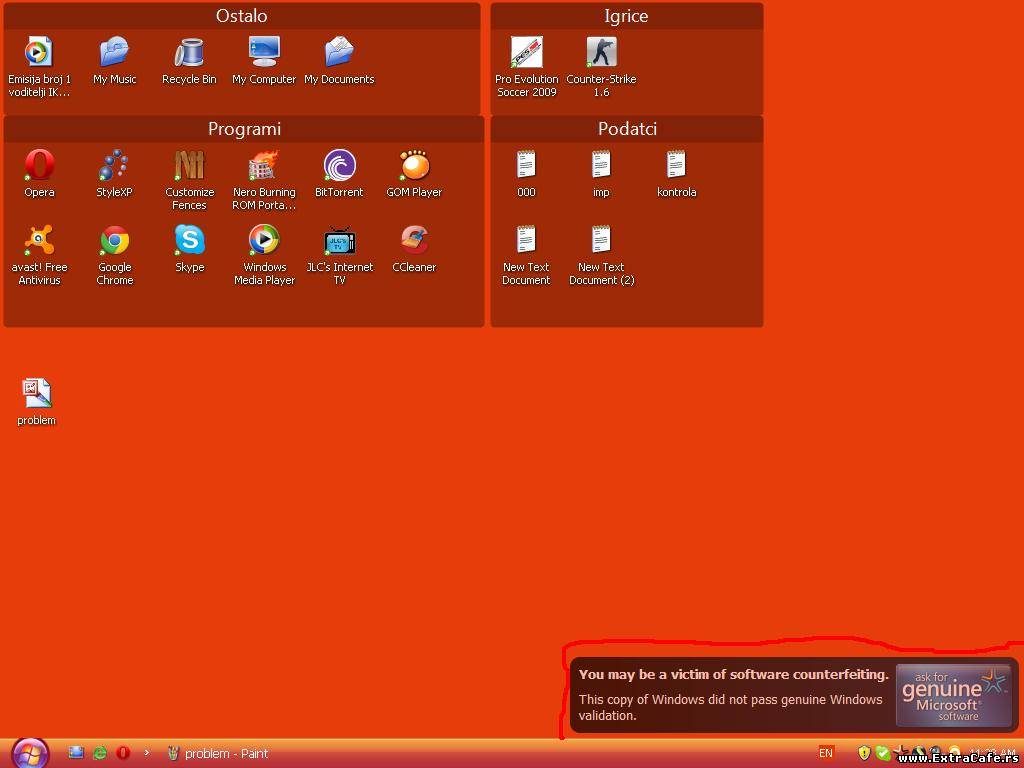The image size is (1024, 768).
Task: Click the genuine Windows validation message text
Action: (731, 707)
